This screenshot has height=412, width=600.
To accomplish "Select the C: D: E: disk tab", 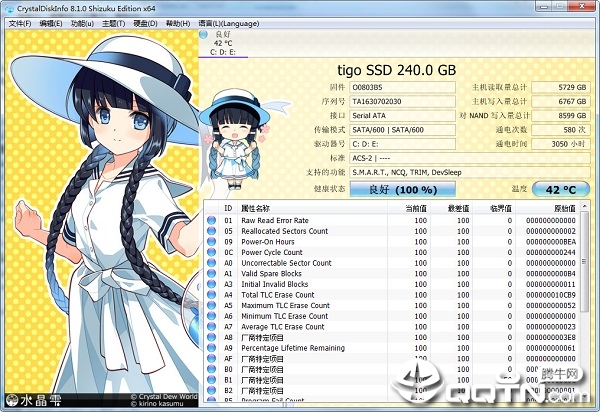I will point(223,43).
